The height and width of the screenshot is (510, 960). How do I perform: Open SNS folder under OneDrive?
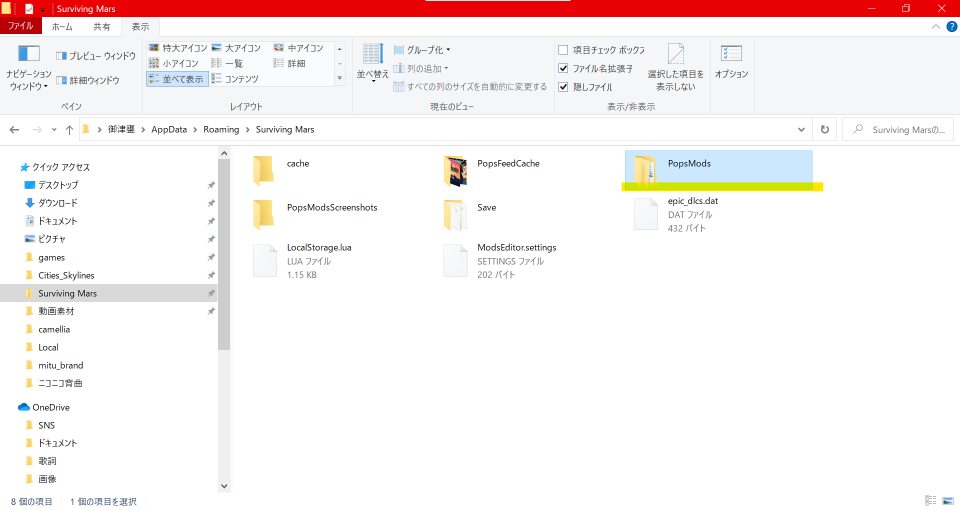(47, 425)
